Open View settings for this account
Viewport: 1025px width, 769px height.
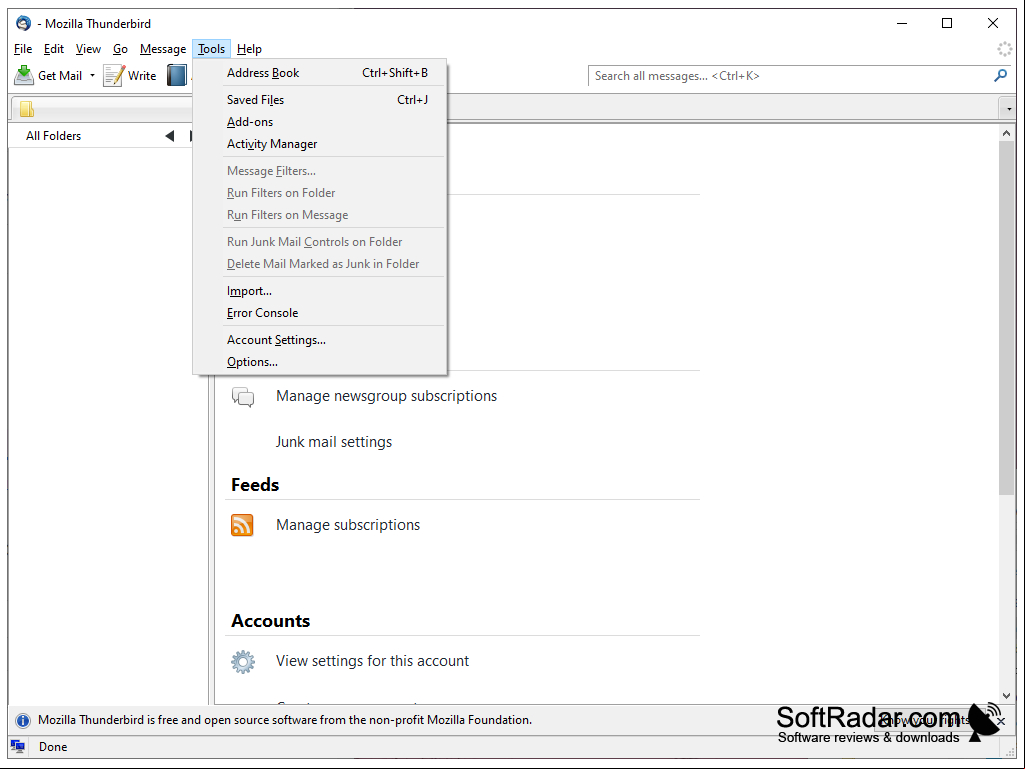372,661
